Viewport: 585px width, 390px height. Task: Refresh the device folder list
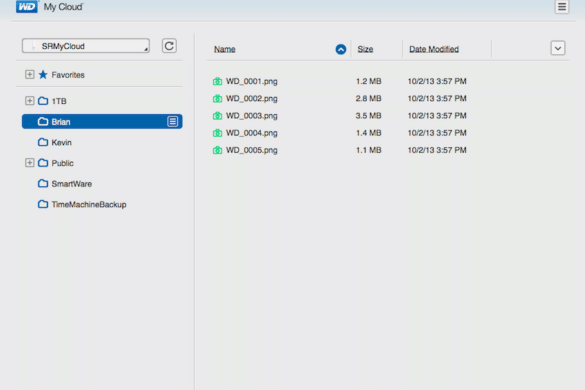tap(169, 46)
